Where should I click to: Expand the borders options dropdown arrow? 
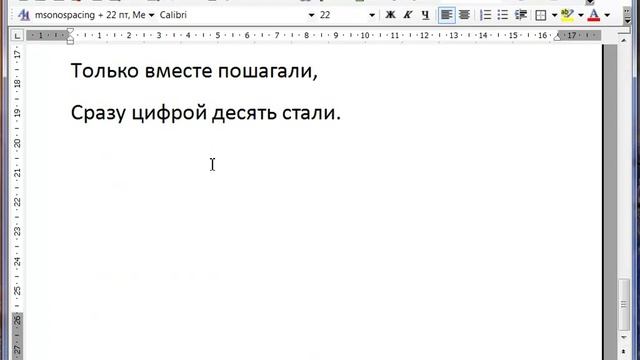[554, 16]
